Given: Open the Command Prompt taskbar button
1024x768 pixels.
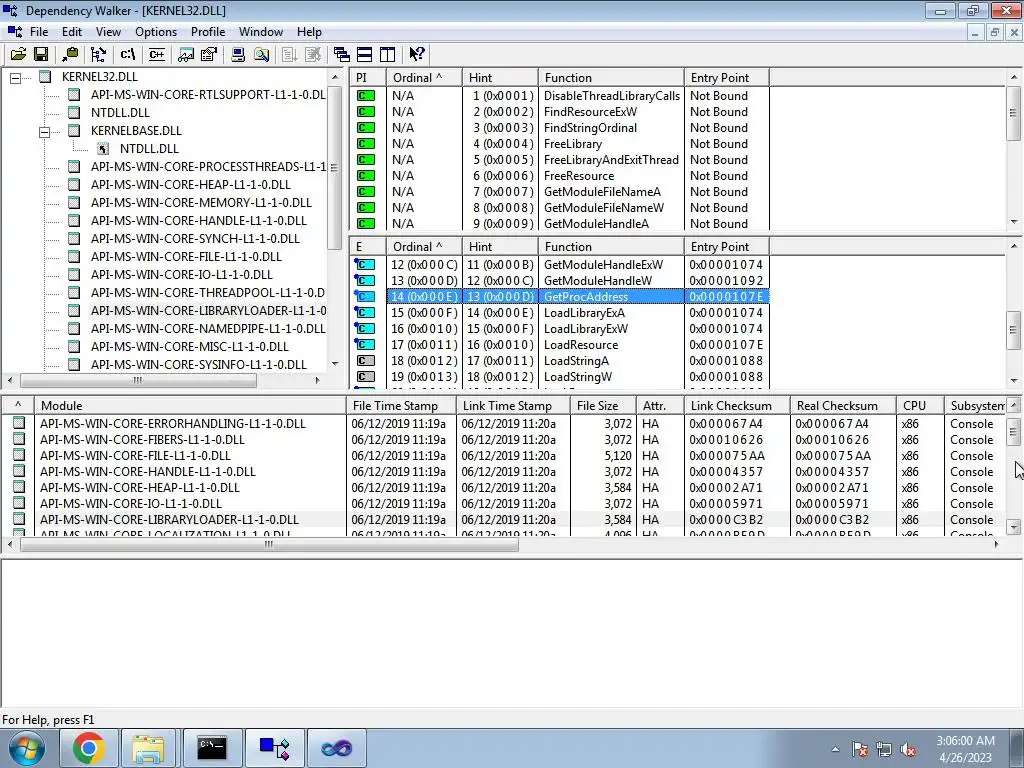Looking at the screenshot, I should [x=212, y=748].
